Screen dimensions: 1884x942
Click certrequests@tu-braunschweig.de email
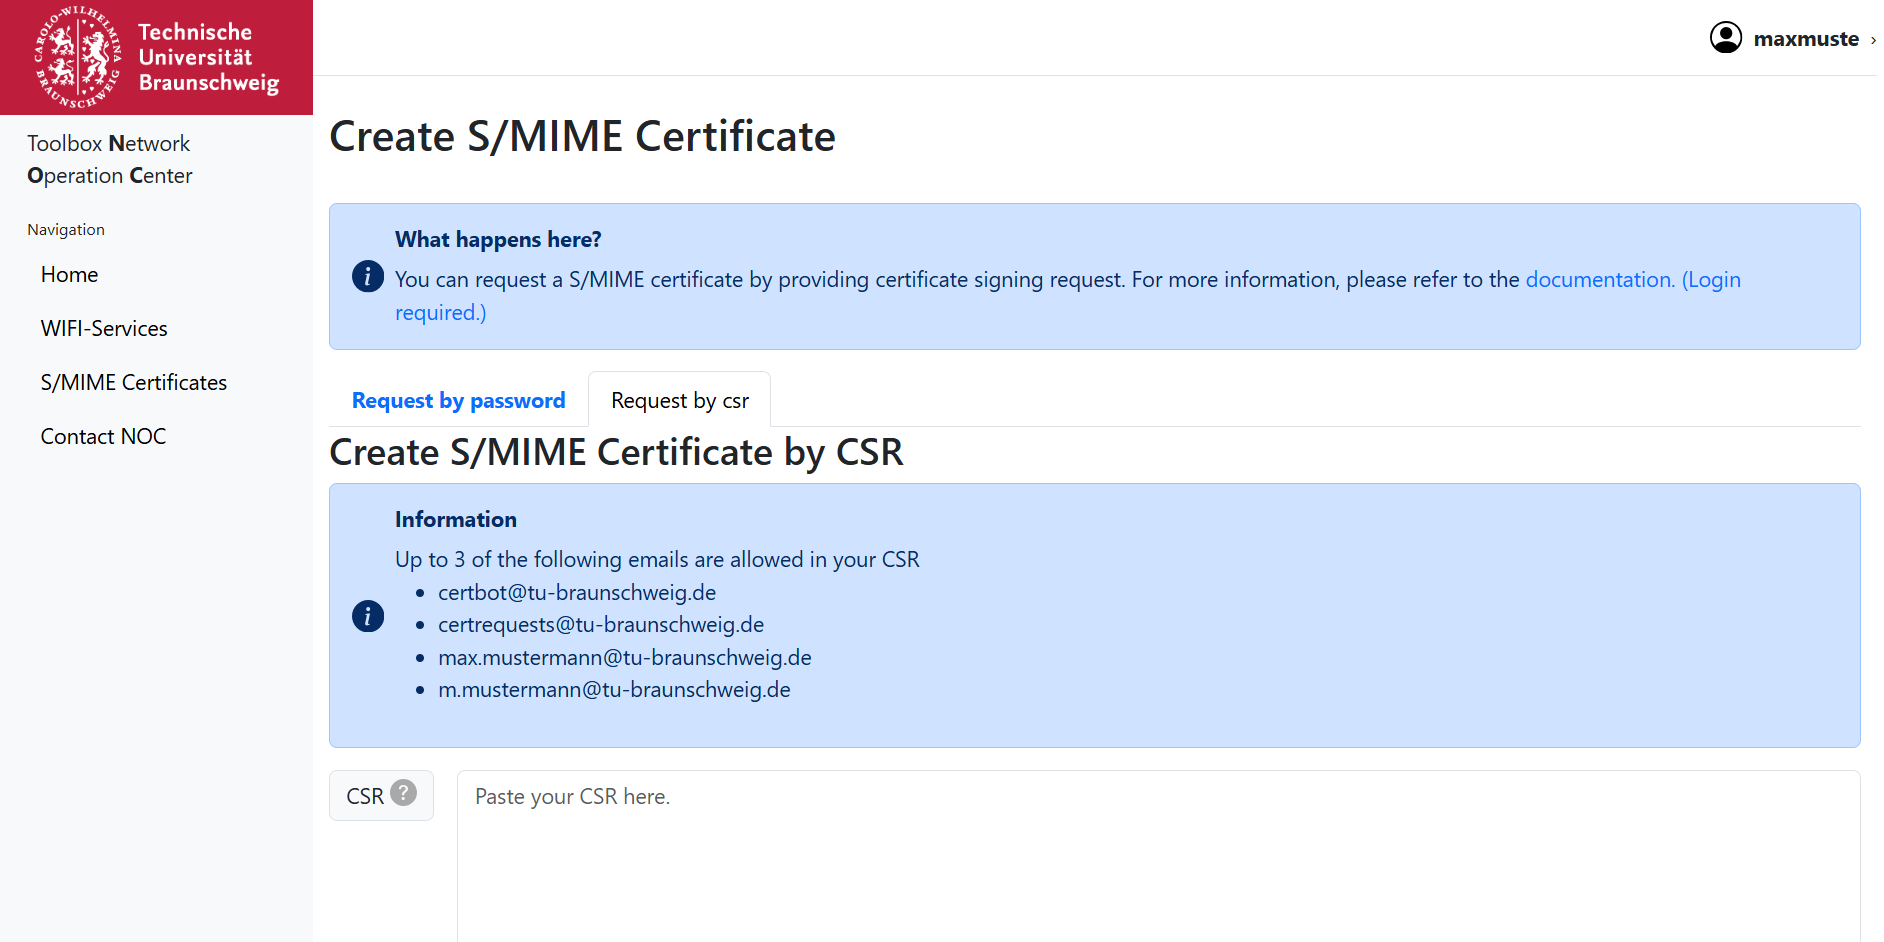601,625
